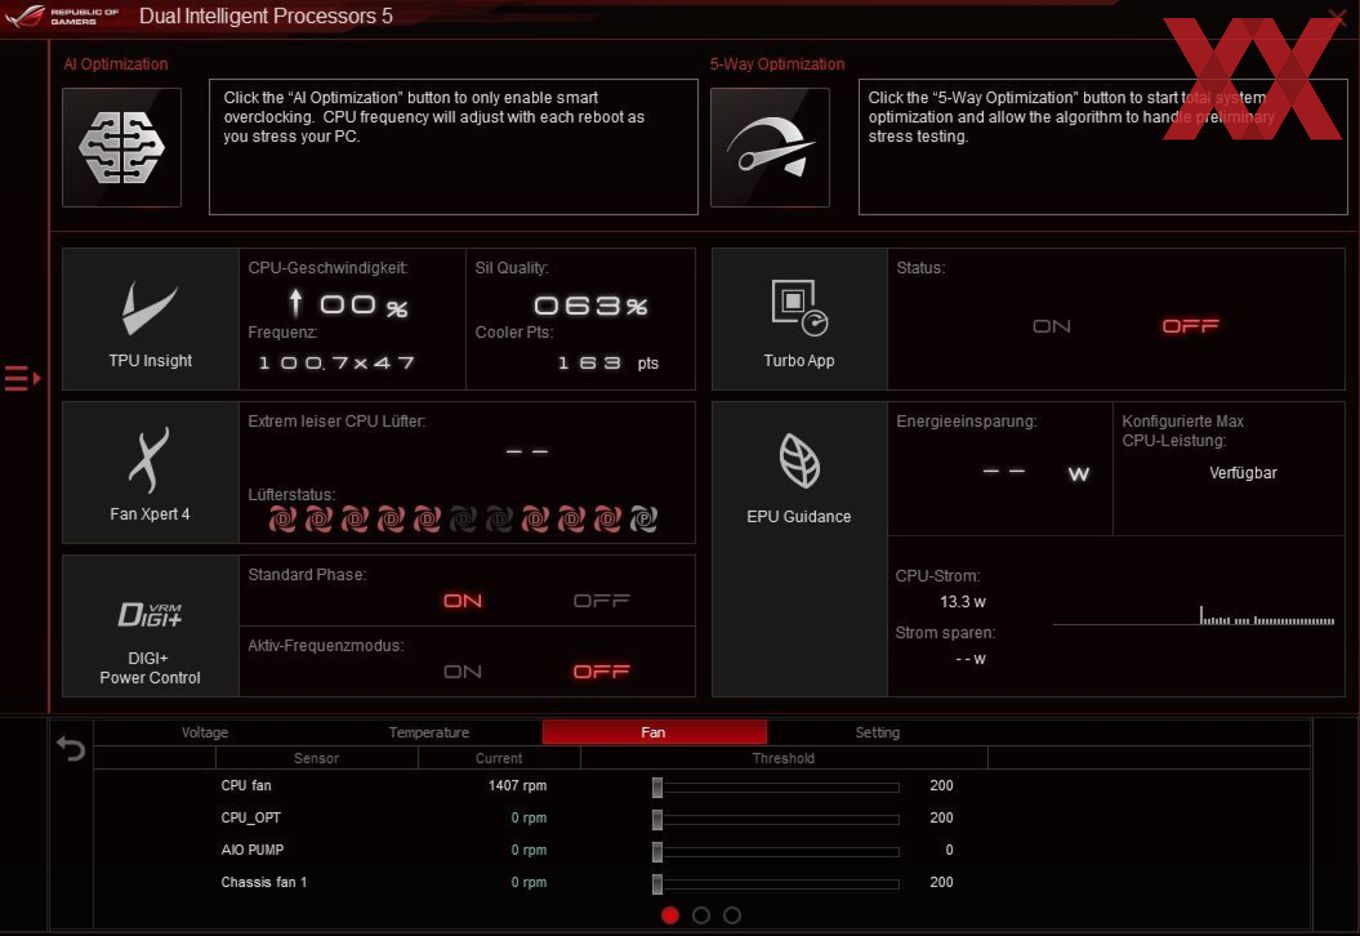Close the Dual Intelligent Processors window
Viewport: 1360px width, 936px height.
pyautogui.click(x=1336, y=16)
